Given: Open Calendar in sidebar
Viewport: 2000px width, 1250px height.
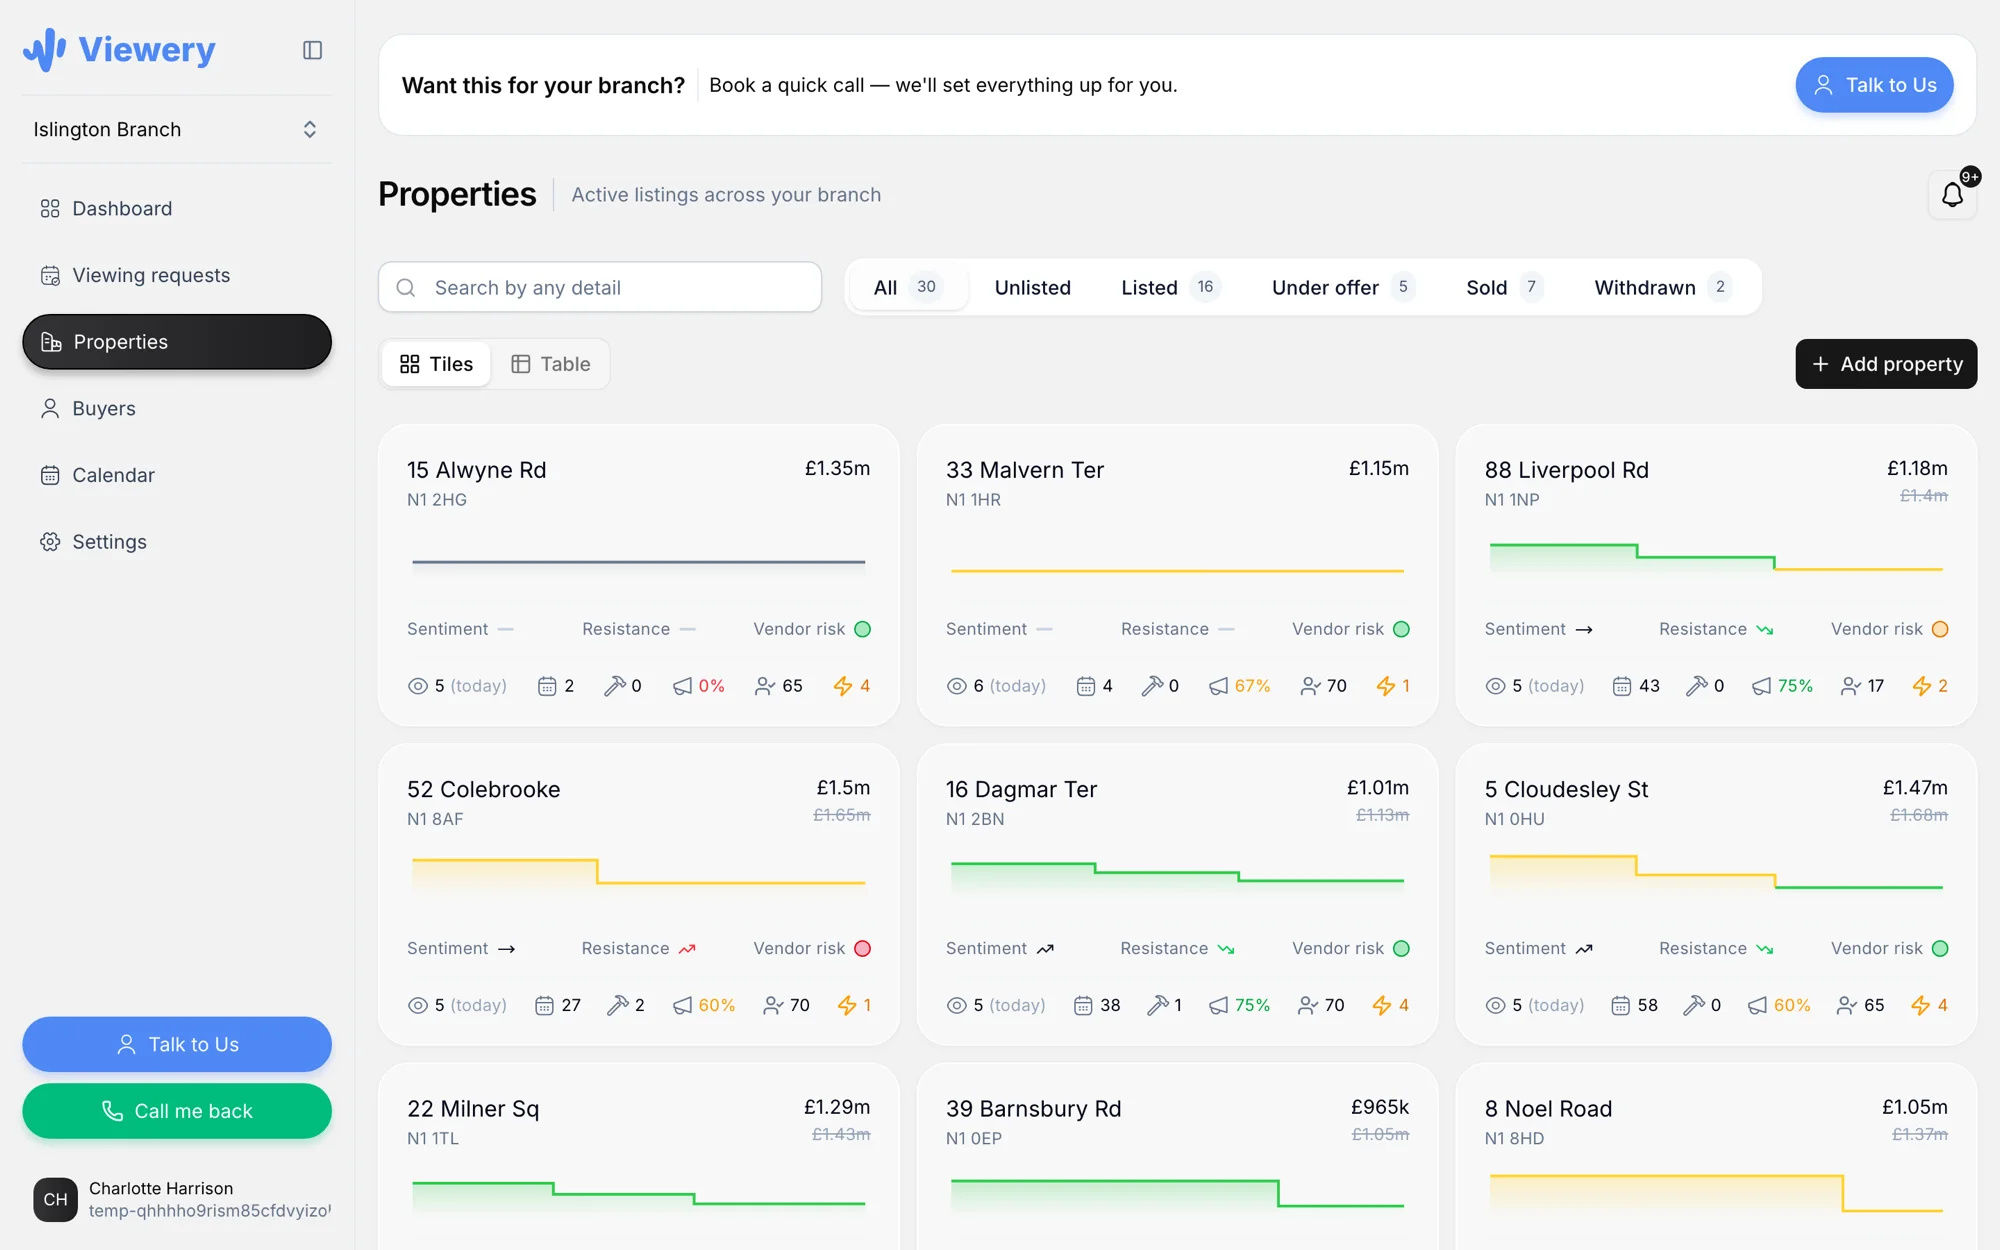Looking at the screenshot, I should 177,475.
